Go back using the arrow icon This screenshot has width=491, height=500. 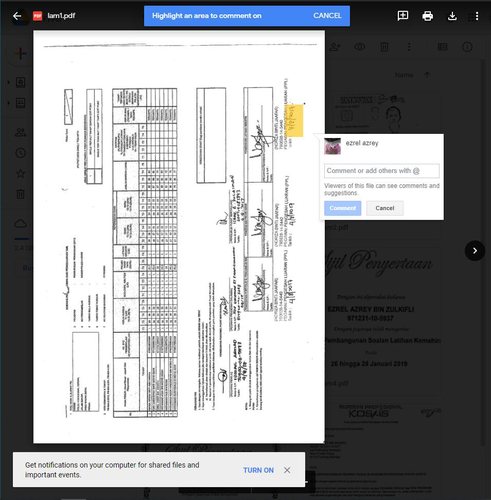point(17,16)
